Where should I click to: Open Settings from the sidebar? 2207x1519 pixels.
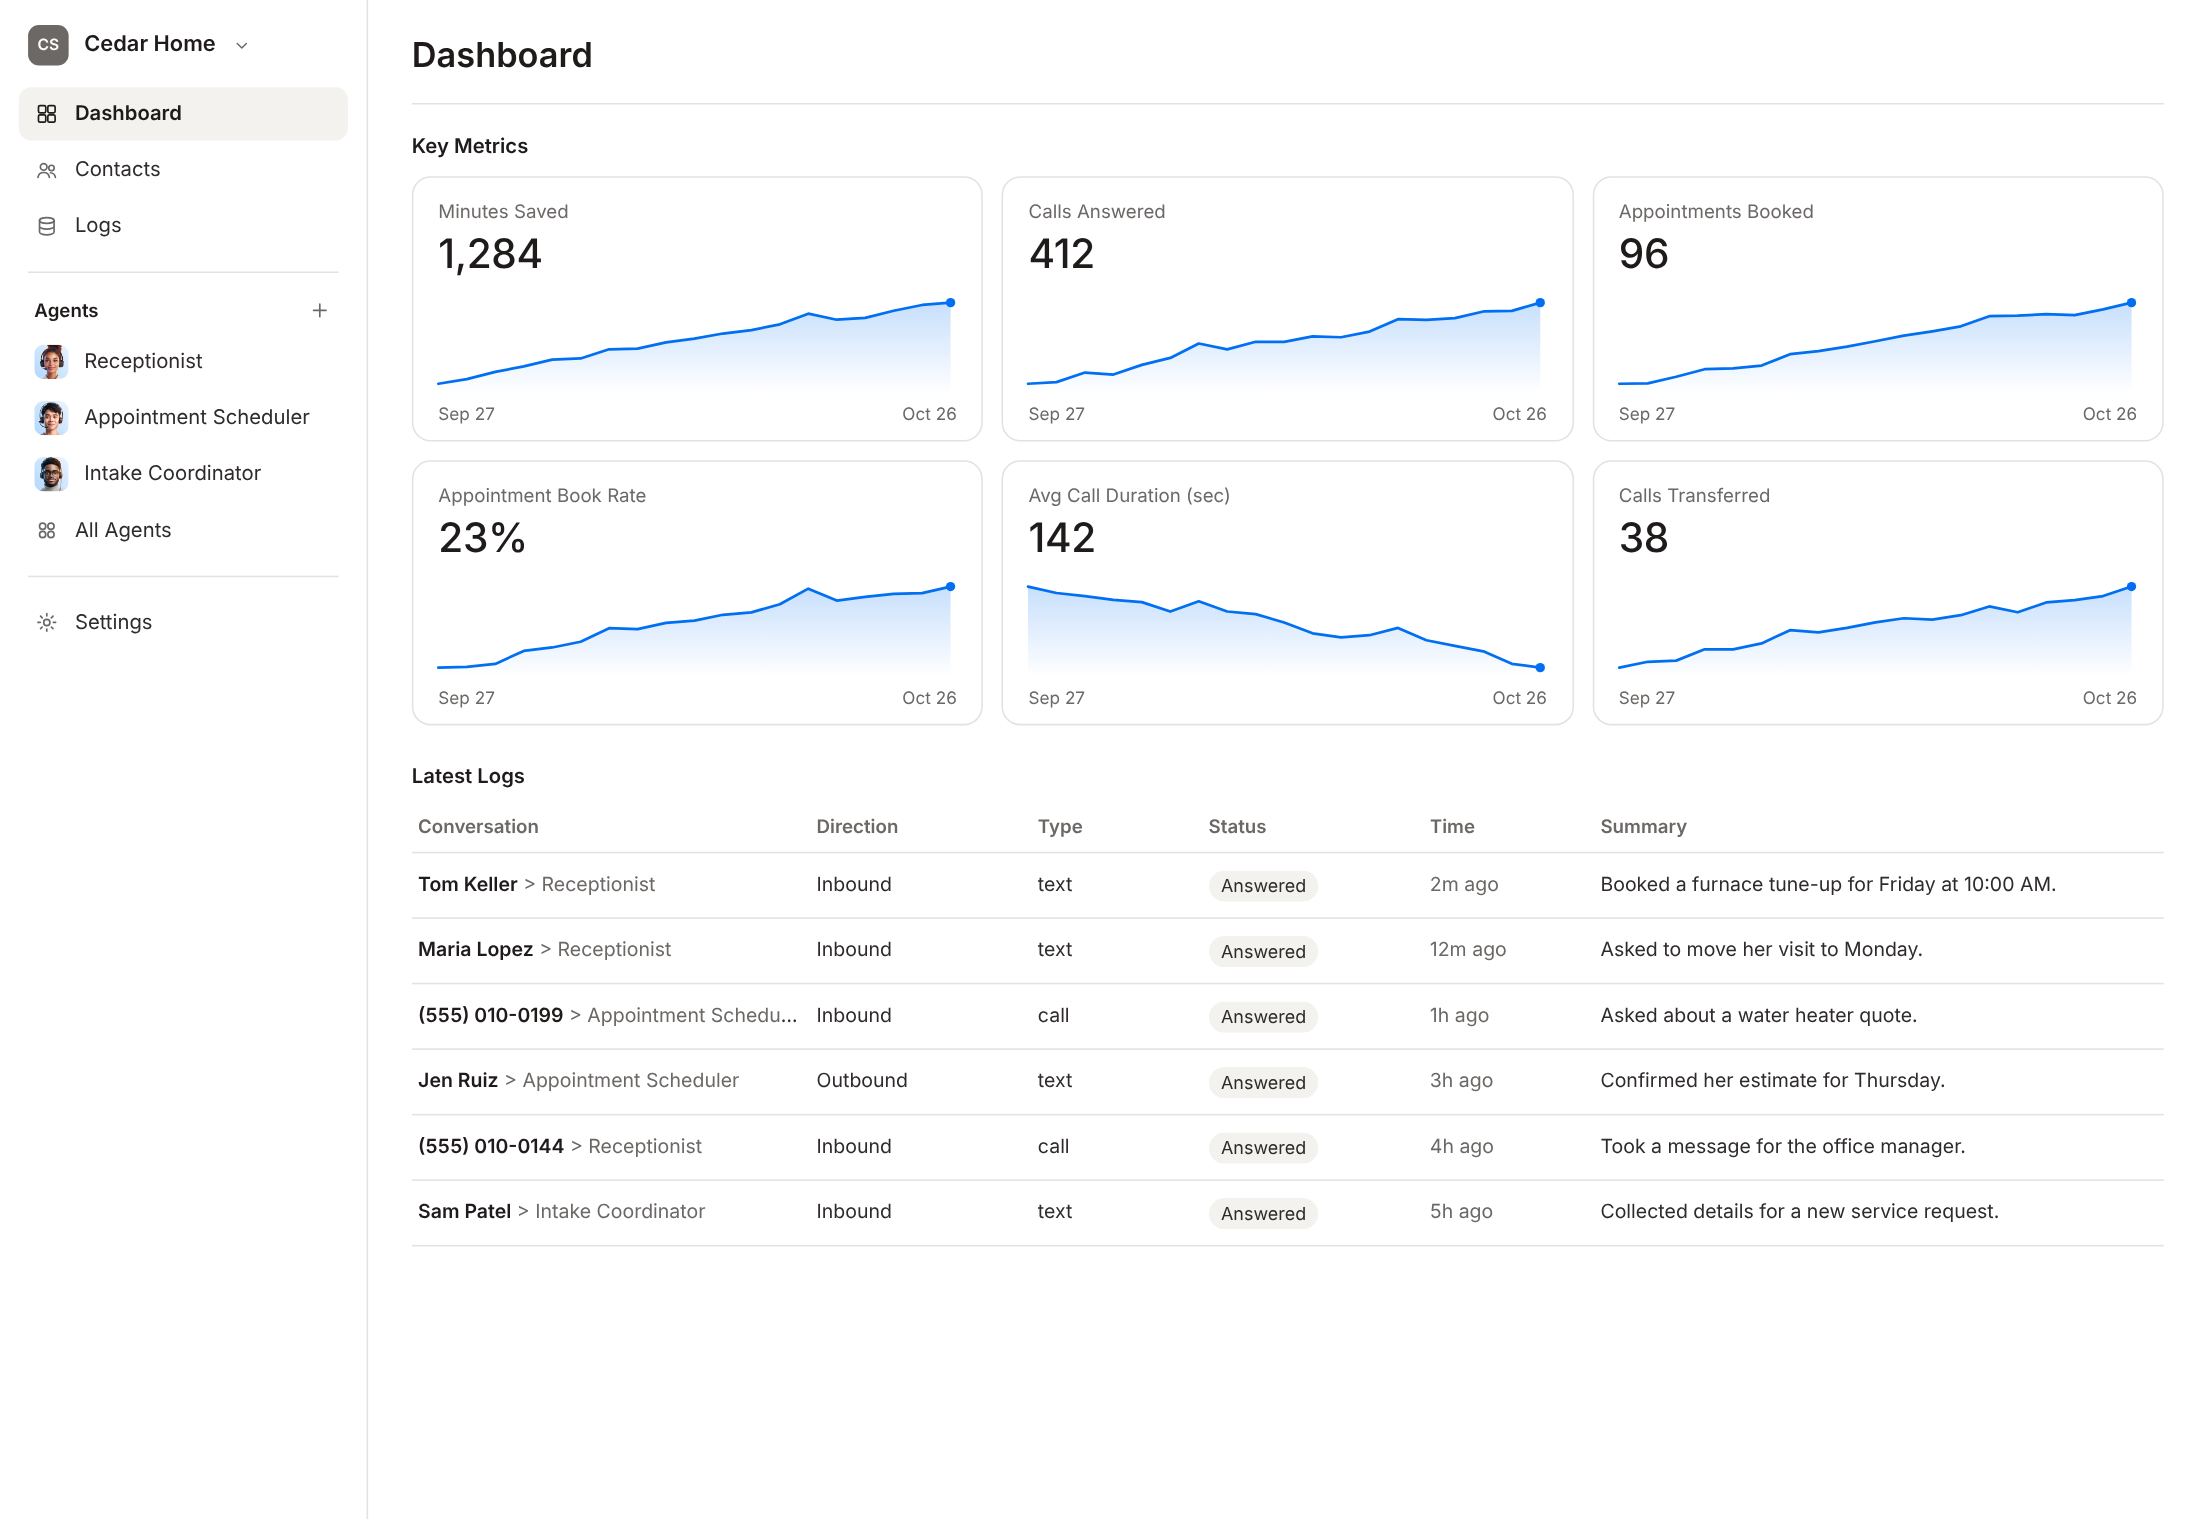(x=183, y=622)
